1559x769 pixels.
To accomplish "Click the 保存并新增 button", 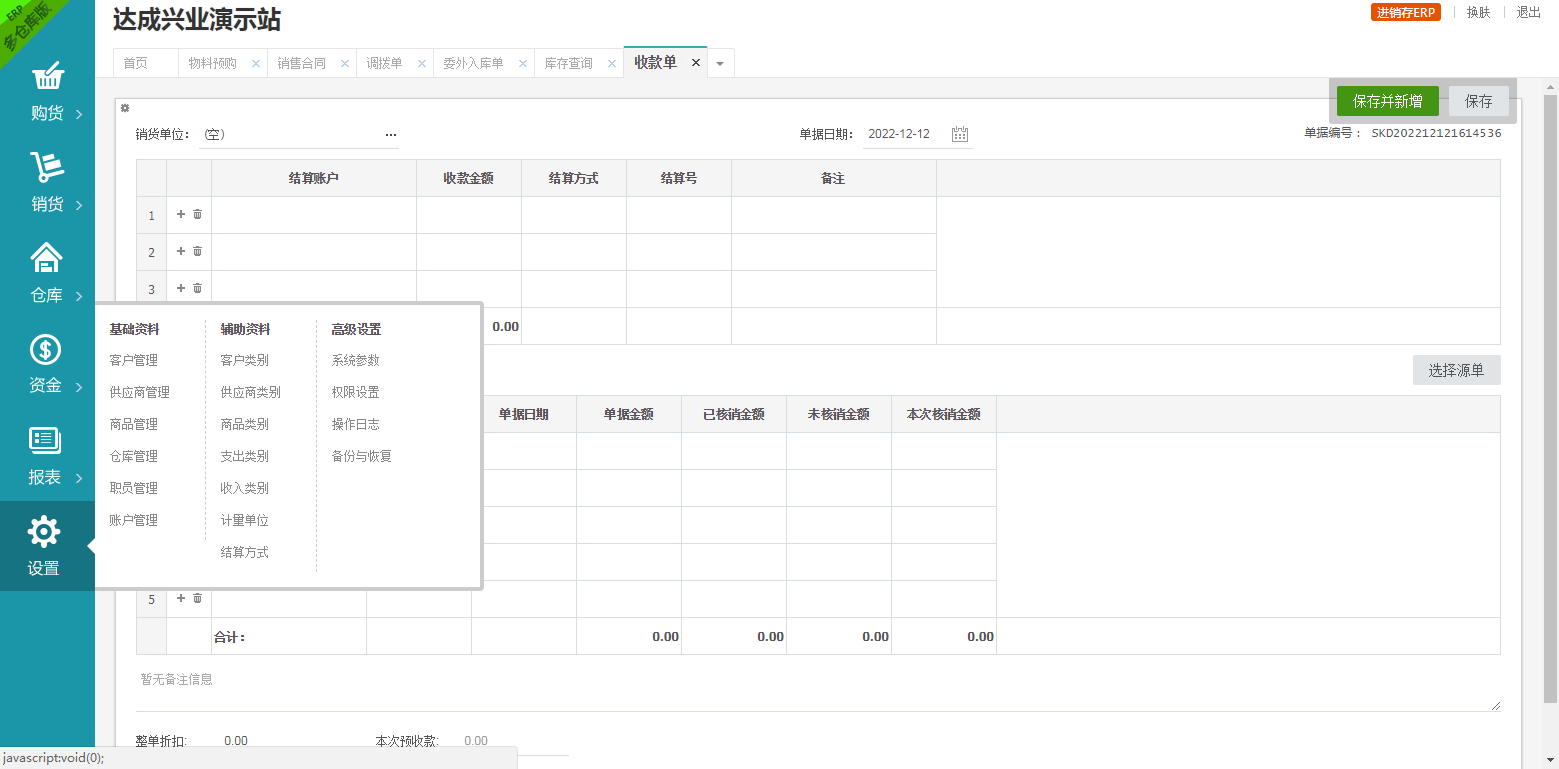I will [x=1387, y=101].
